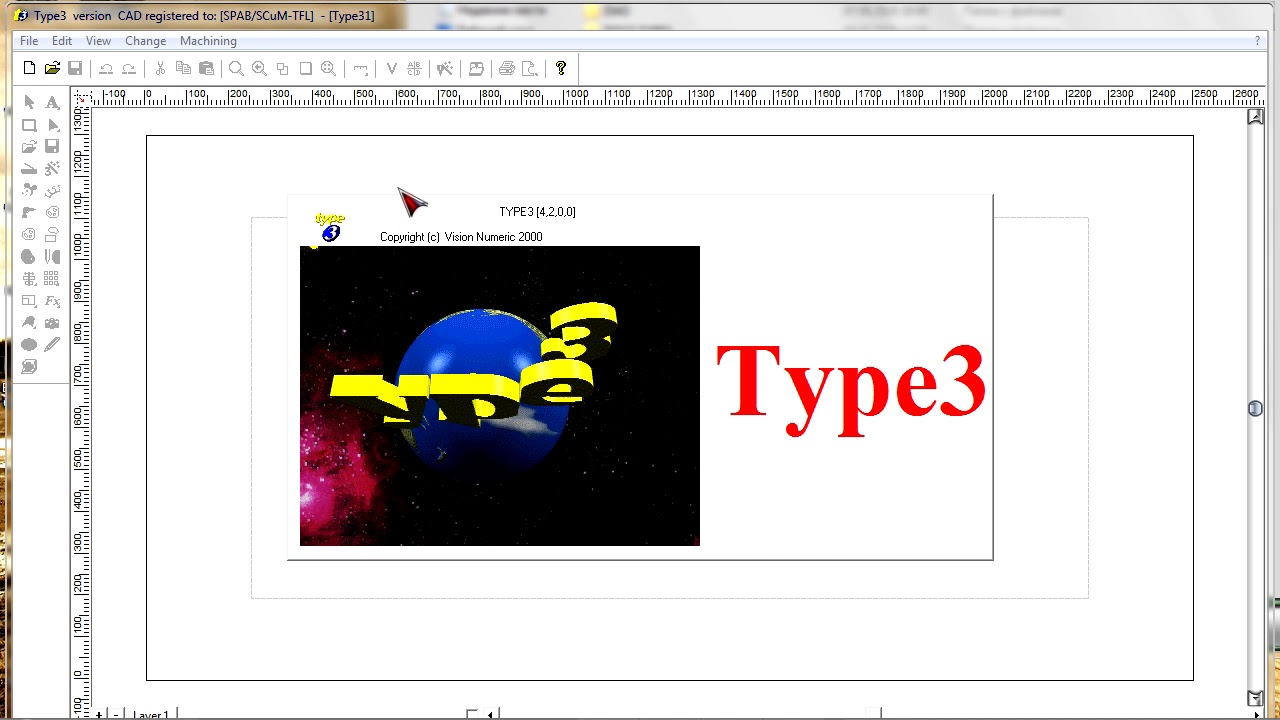This screenshot has width=1280, height=720.
Task: Click the round vertical scrollbar thumb
Action: coord(1255,408)
